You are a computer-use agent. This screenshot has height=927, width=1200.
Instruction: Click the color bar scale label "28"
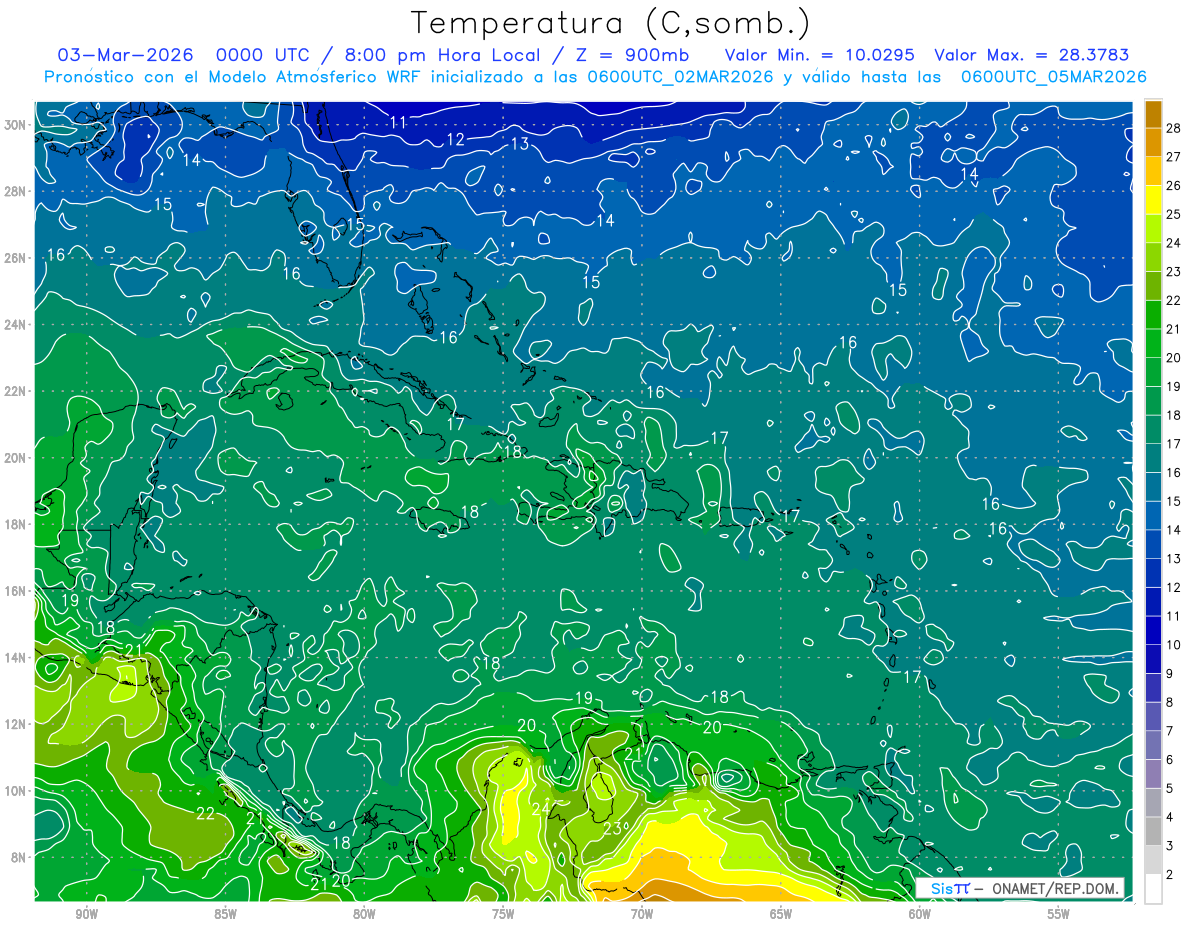coord(1174,128)
